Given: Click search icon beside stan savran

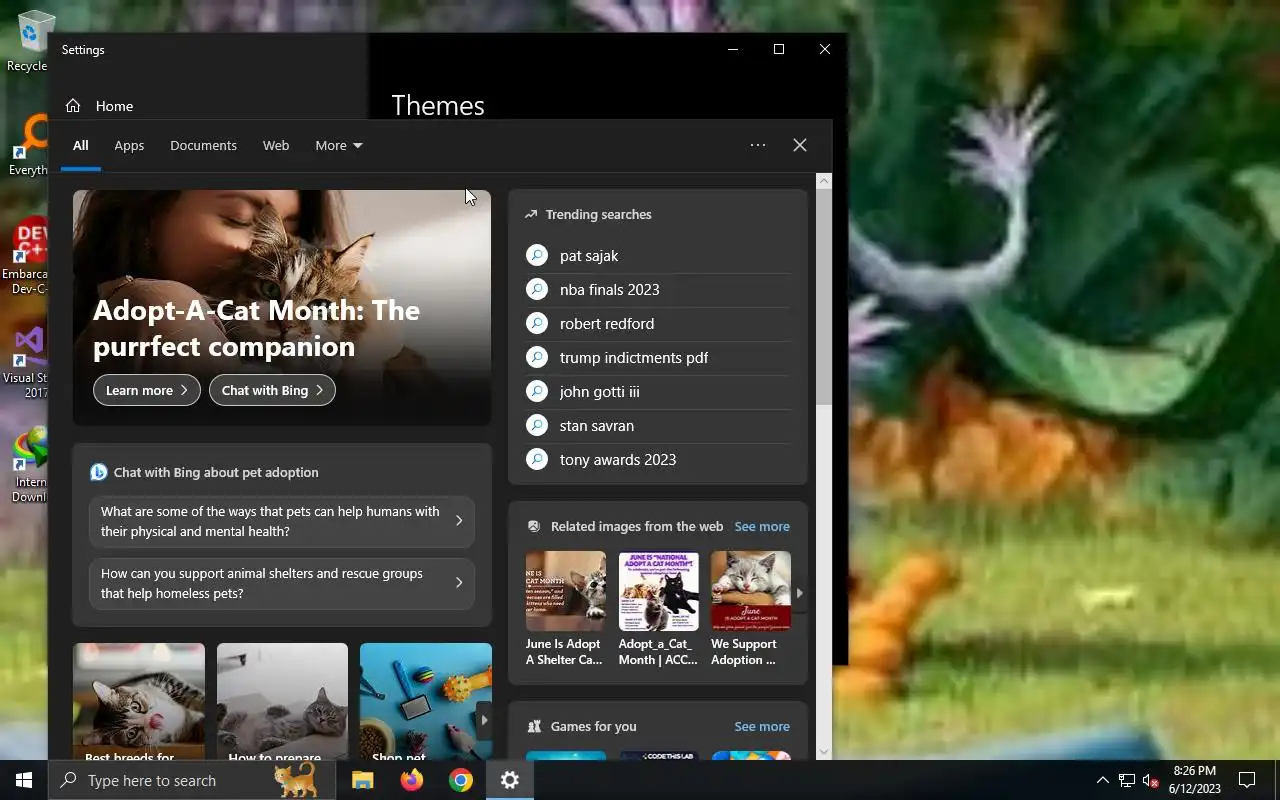Looking at the screenshot, I should click(x=537, y=425).
